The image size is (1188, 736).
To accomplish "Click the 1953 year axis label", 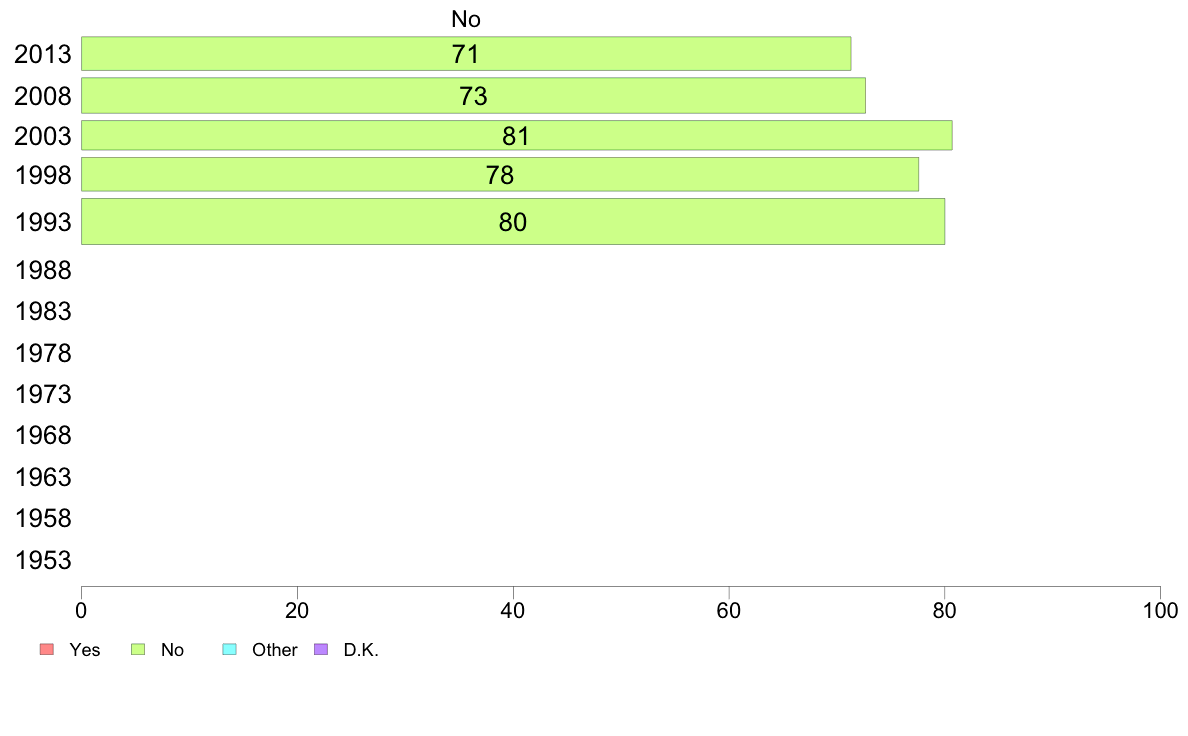I will tap(43, 560).
